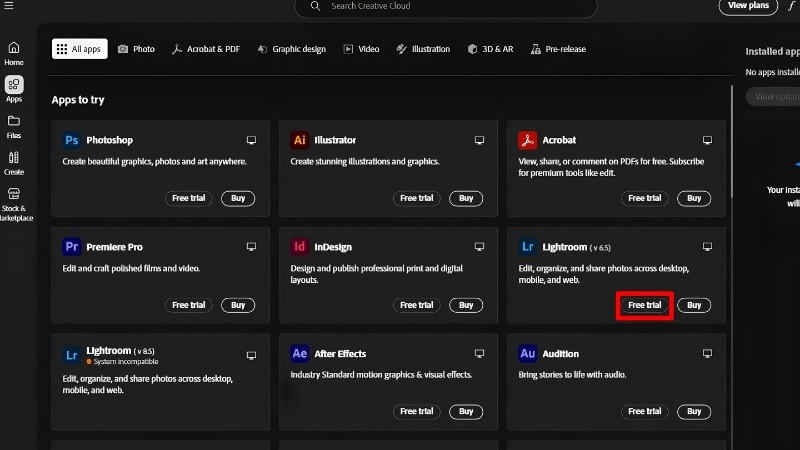
Task: Start Audition free trial
Action: click(x=644, y=411)
